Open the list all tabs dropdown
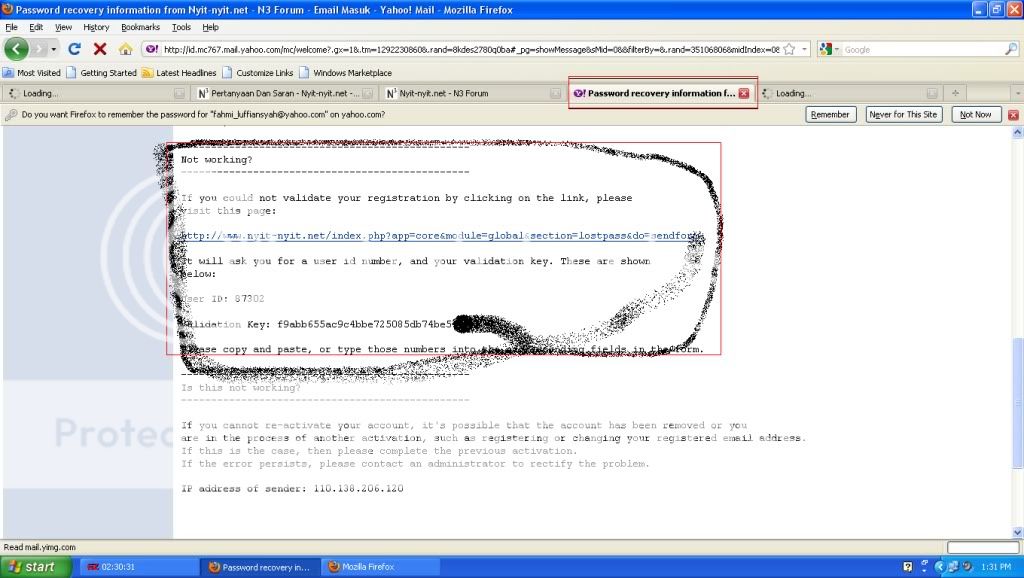Image resolution: width=1024 pixels, height=578 pixels. tap(1016, 93)
